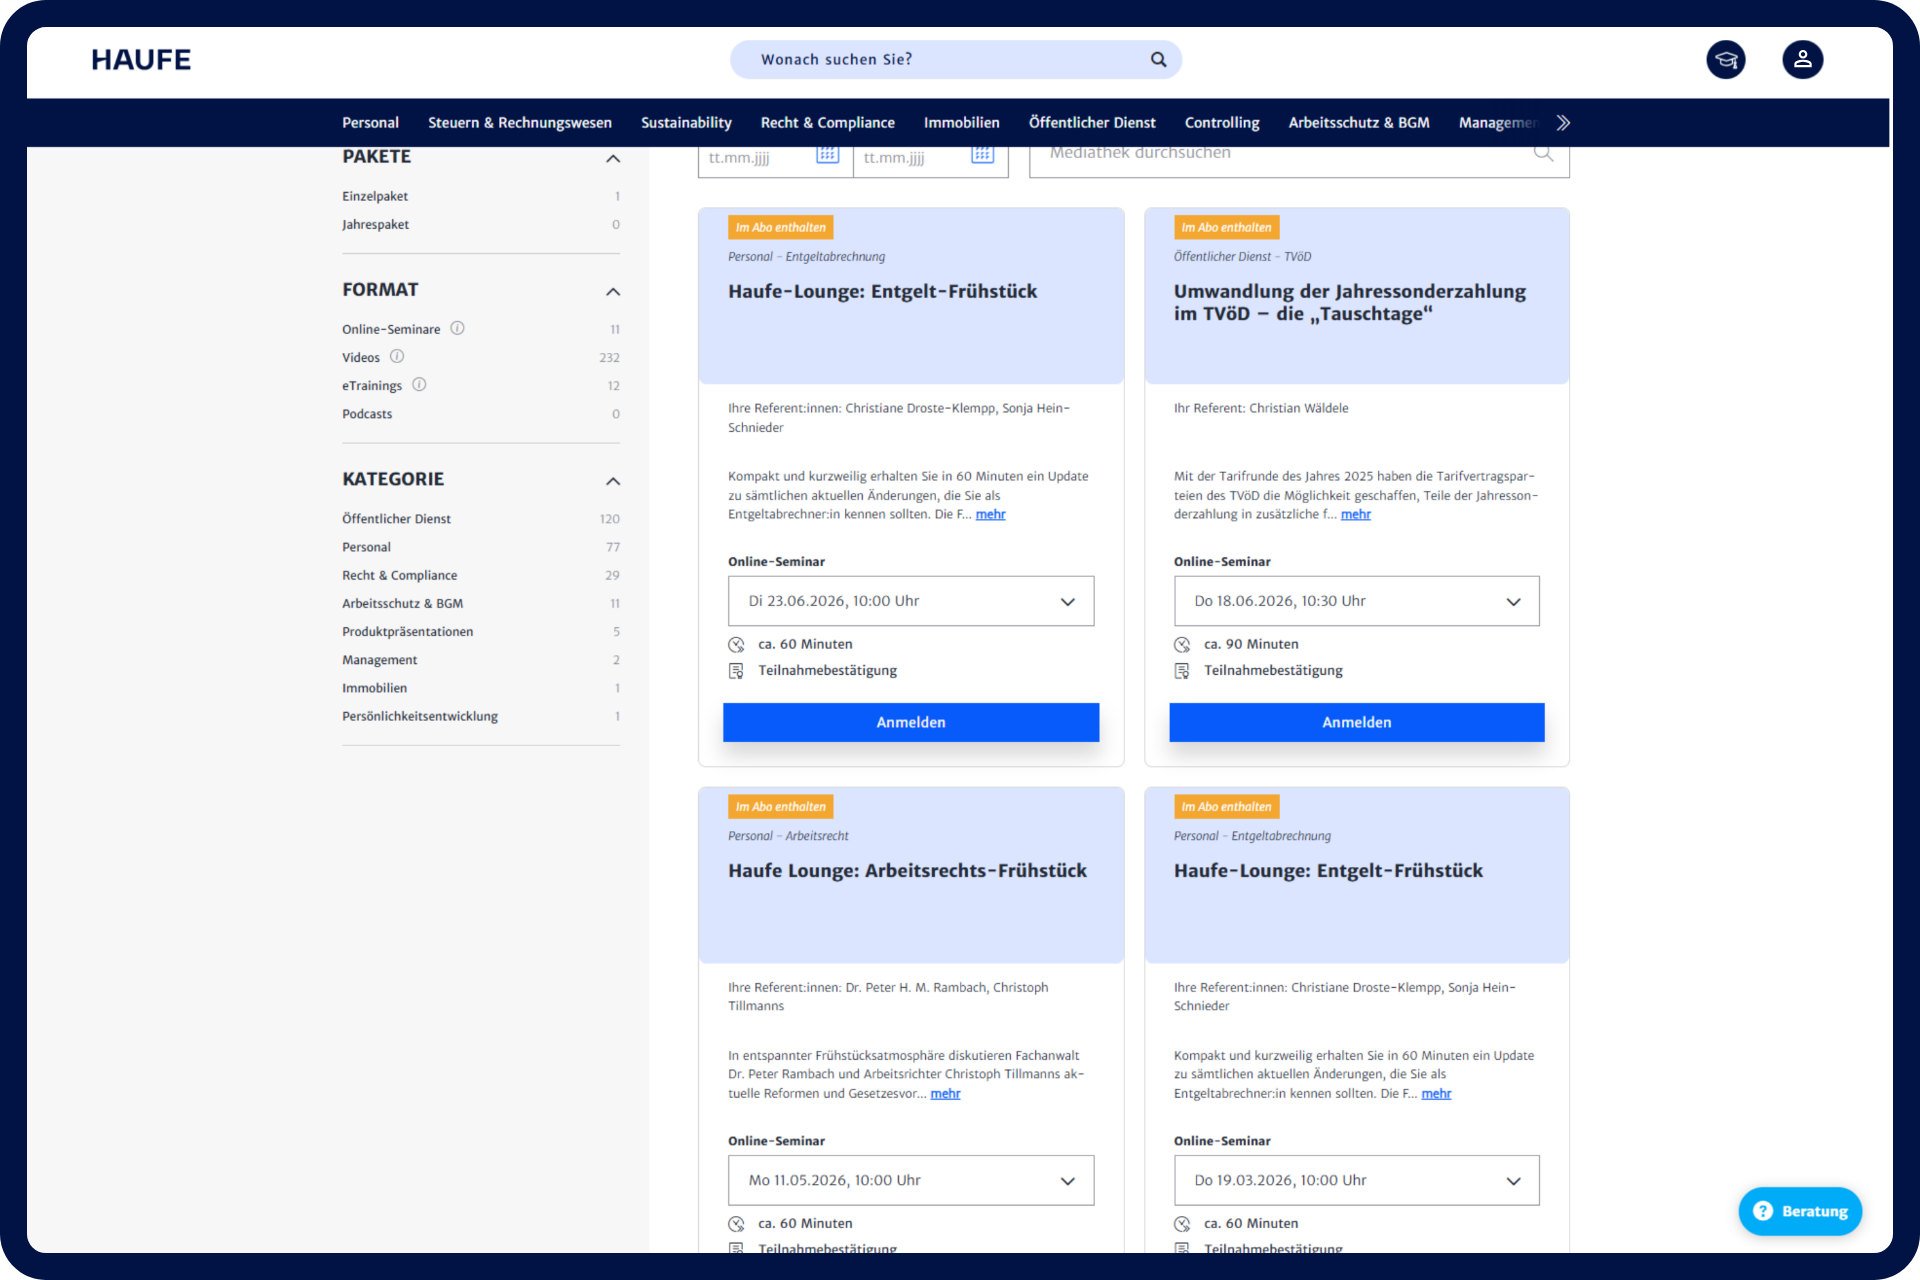The width and height of the screenshot is (1920, 1280).
Task: Click mehr link in Tauschtage description
Action: tap(1355, 514)
